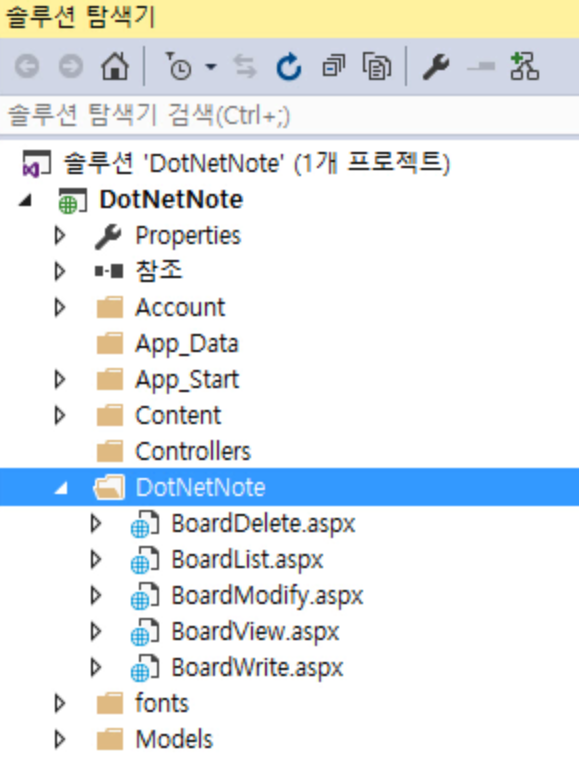Viewport: 579px width, 758px height.
Task: Click the references icon beside 참조
Action: point(109,271)
